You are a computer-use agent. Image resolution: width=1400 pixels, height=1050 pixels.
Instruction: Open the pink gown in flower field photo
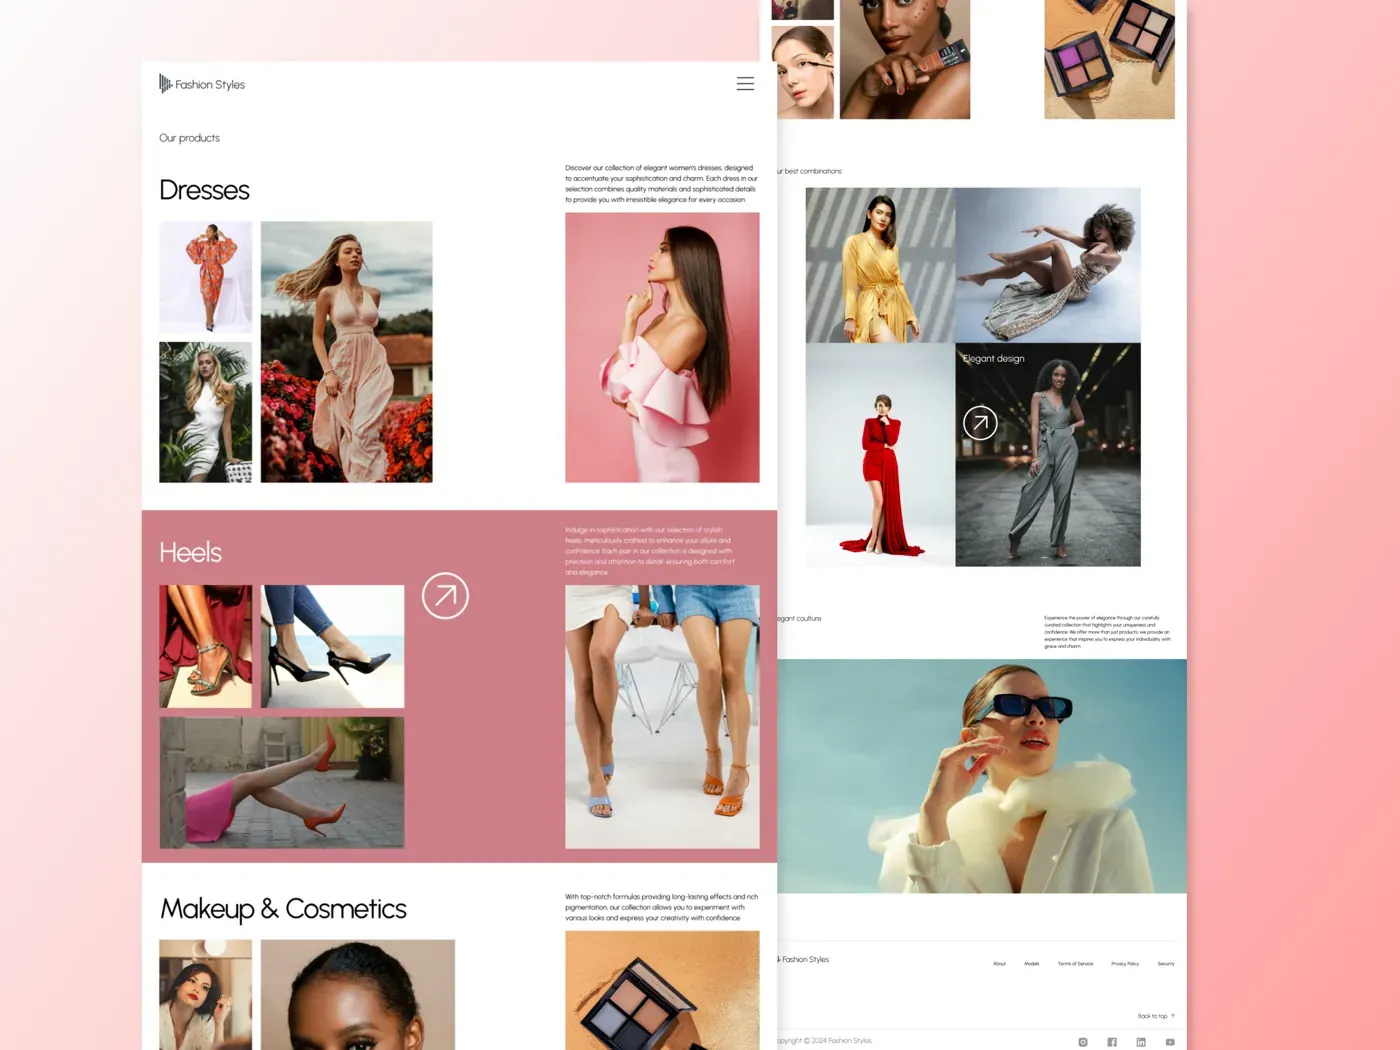(x=347, y=352)
